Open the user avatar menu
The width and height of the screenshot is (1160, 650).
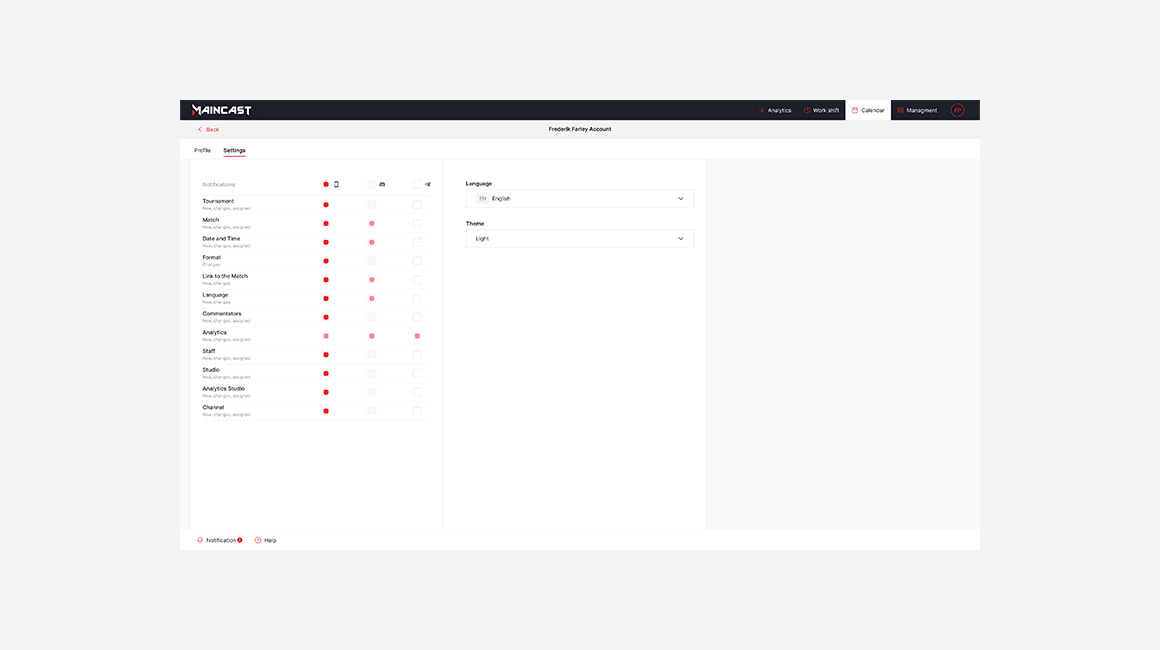pos(957,110)
